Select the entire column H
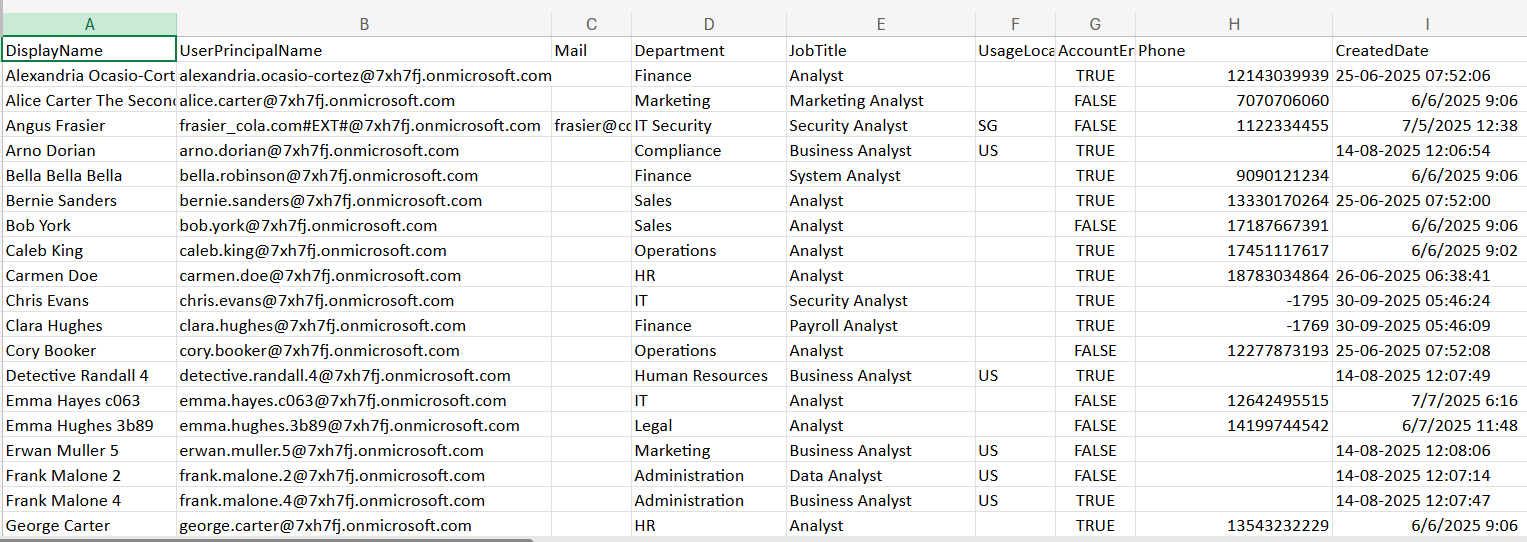Viewport: 1527px width, 542px height. pyautogui.click(x=1234, y=24)
